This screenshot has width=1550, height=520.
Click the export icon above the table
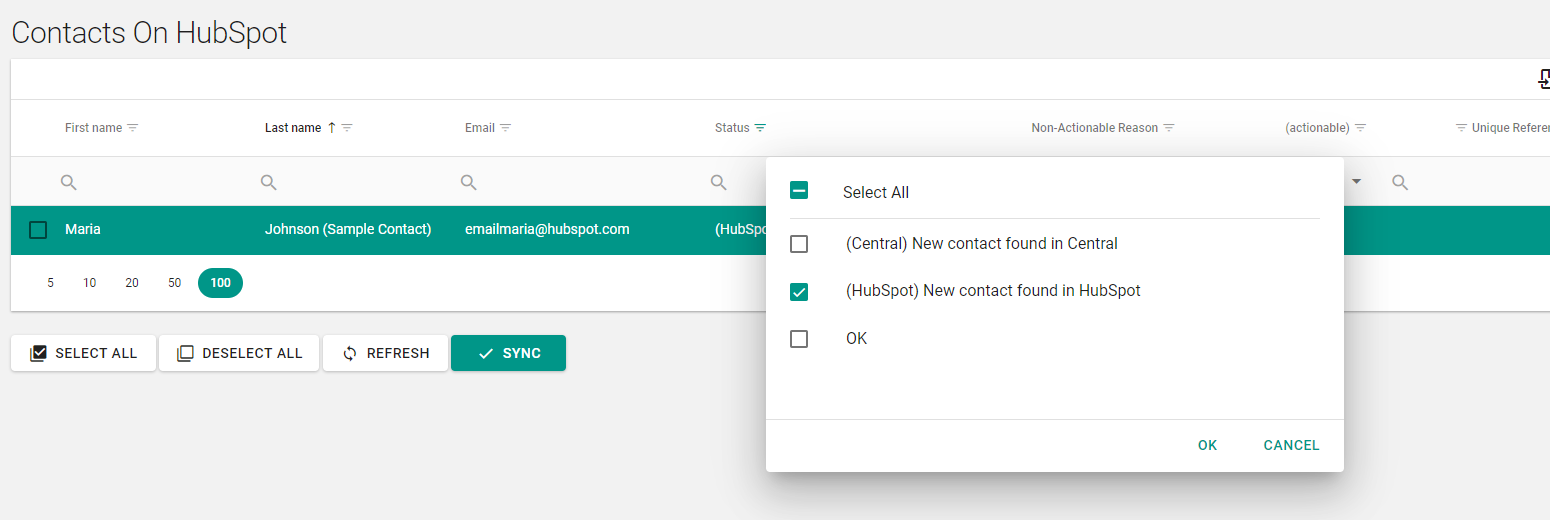coord(1543,79)
